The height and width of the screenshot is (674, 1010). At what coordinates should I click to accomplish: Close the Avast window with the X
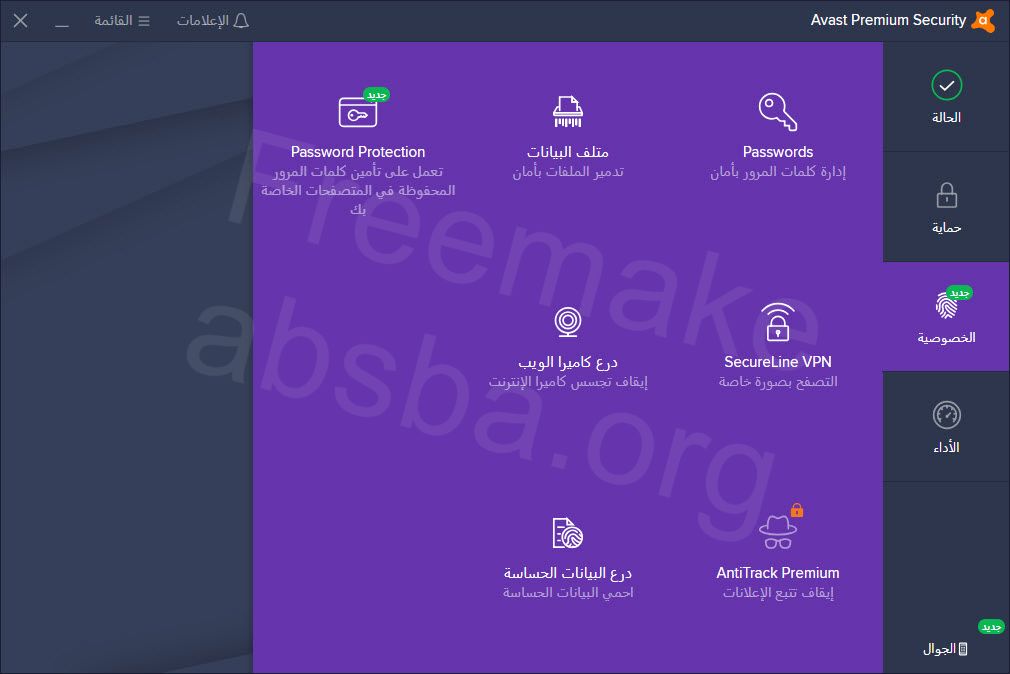[21, 21]
